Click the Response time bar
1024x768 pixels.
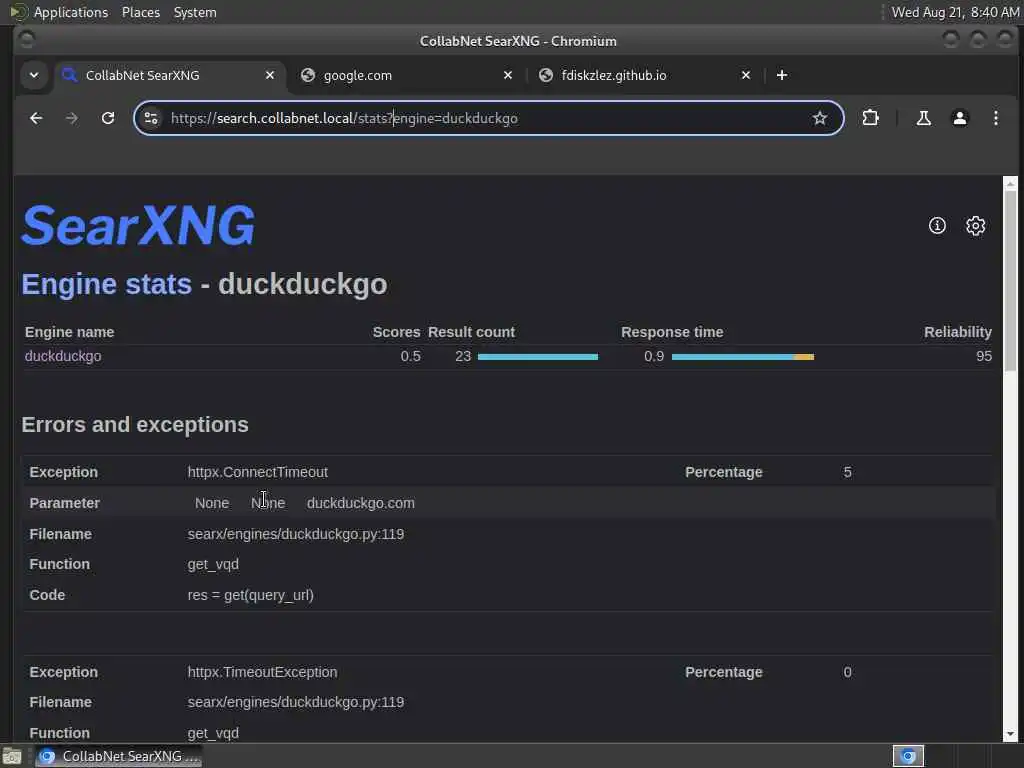743,357
